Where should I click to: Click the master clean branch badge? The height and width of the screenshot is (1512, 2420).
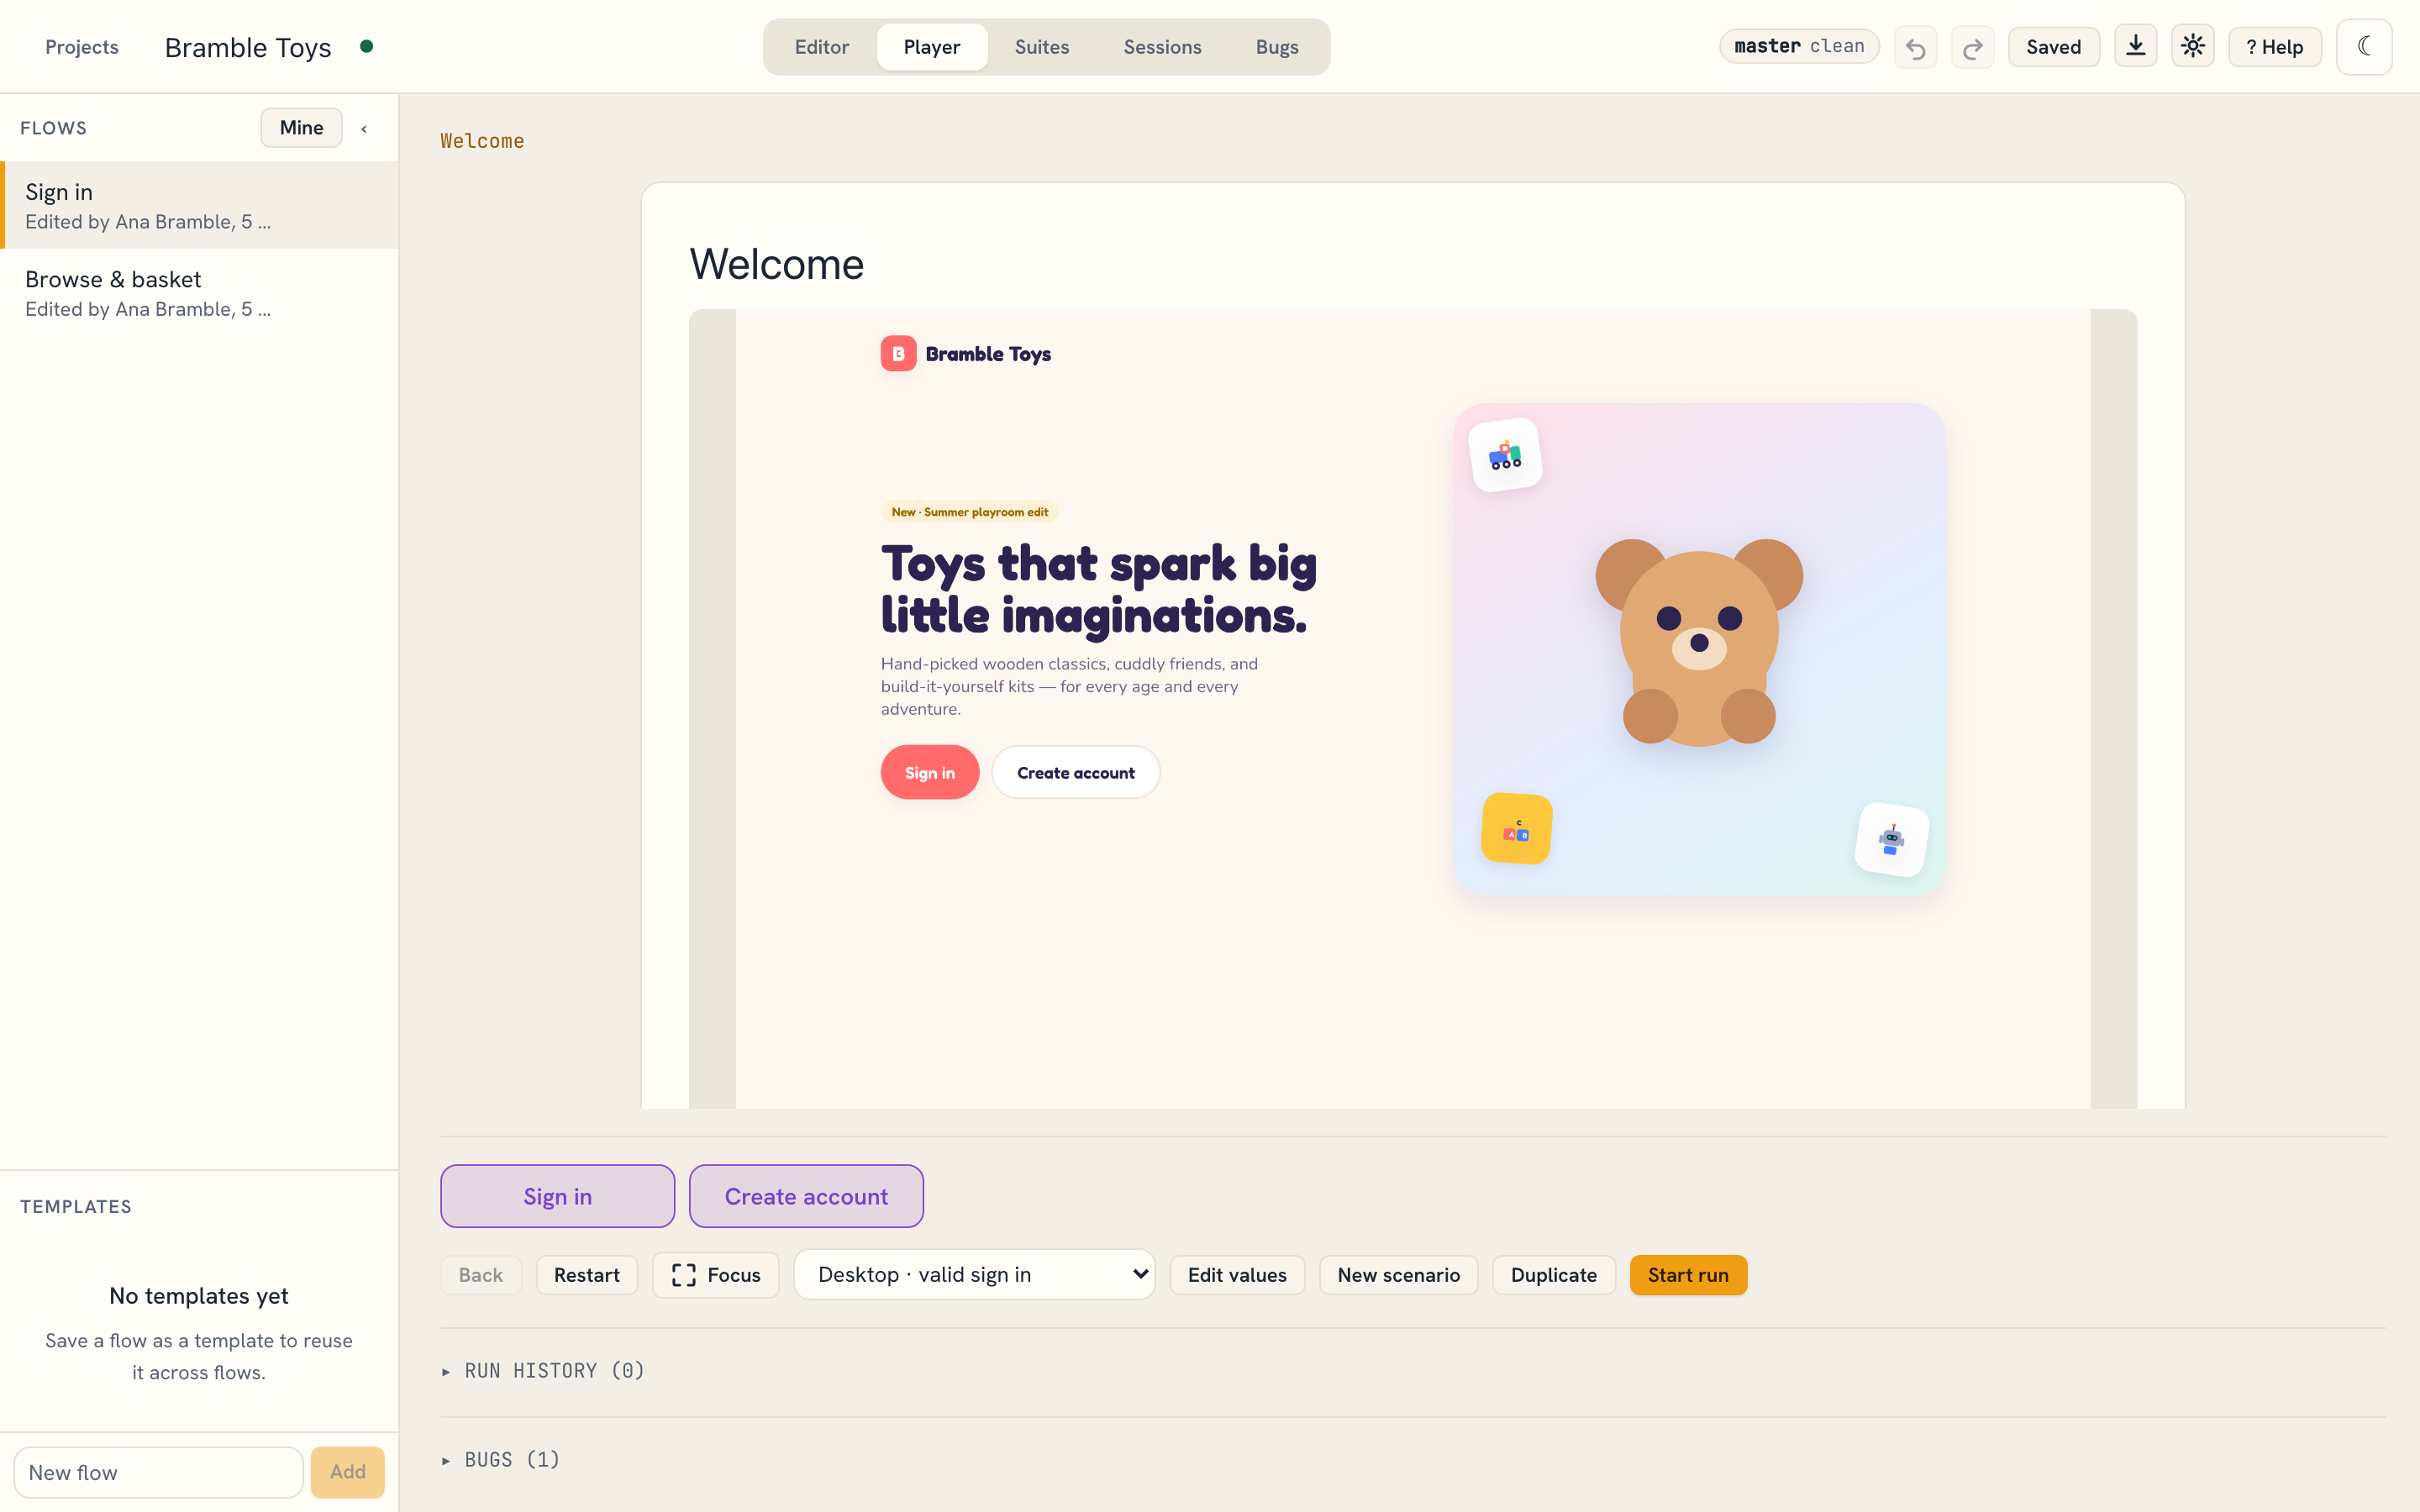pos(1799,46)
